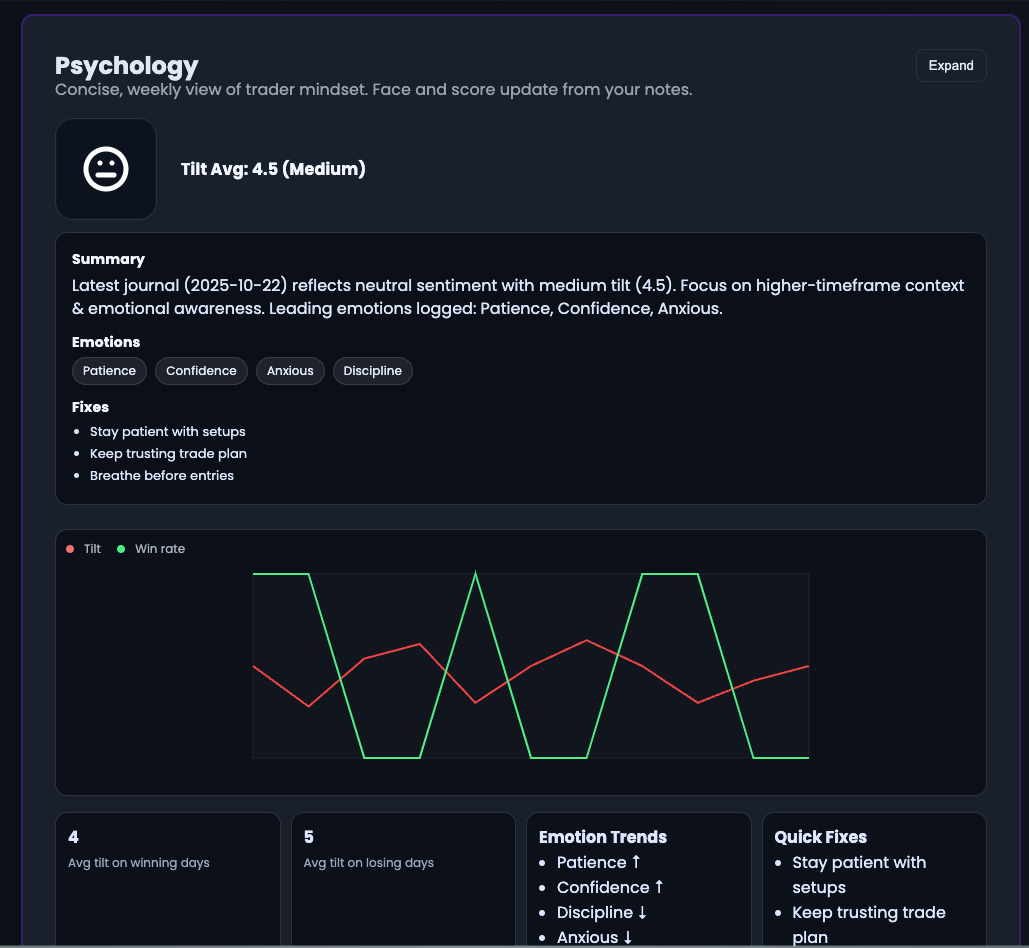The width and height of the screenshot is (1029, 948).
Task: Toggle the Anxious emotion chip
Action: pyautogui.click(x=290, y=370)
